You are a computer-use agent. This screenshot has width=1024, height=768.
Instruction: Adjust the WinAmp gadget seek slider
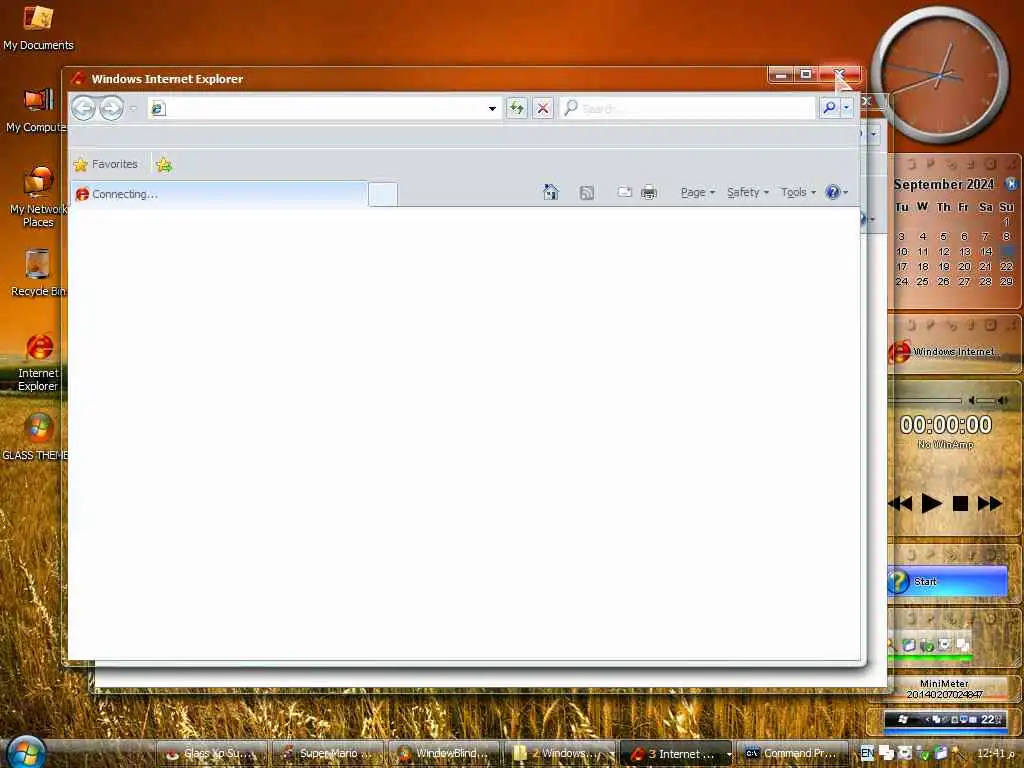(925, 400)
